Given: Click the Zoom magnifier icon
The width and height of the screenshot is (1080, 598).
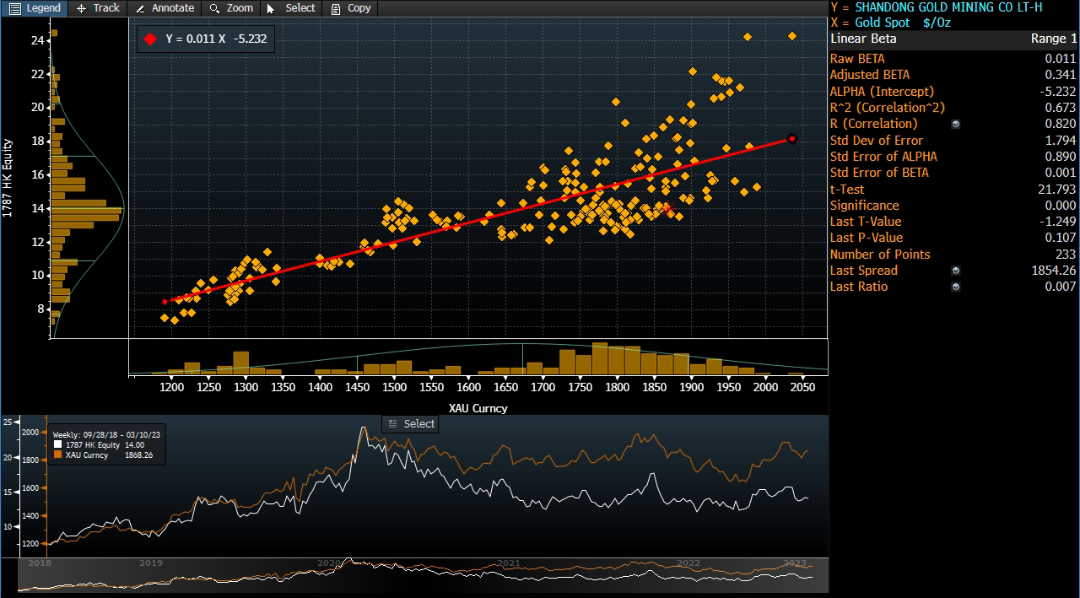Looking at the screenshot, I should point(214,9).
